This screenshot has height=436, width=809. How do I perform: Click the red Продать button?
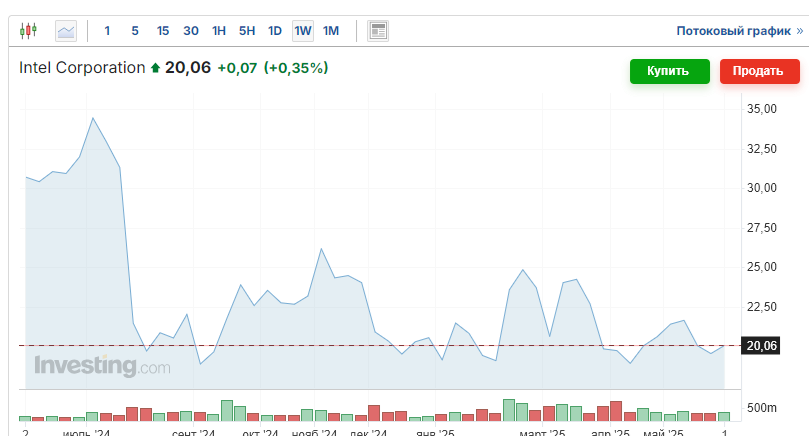coord(760,71)
